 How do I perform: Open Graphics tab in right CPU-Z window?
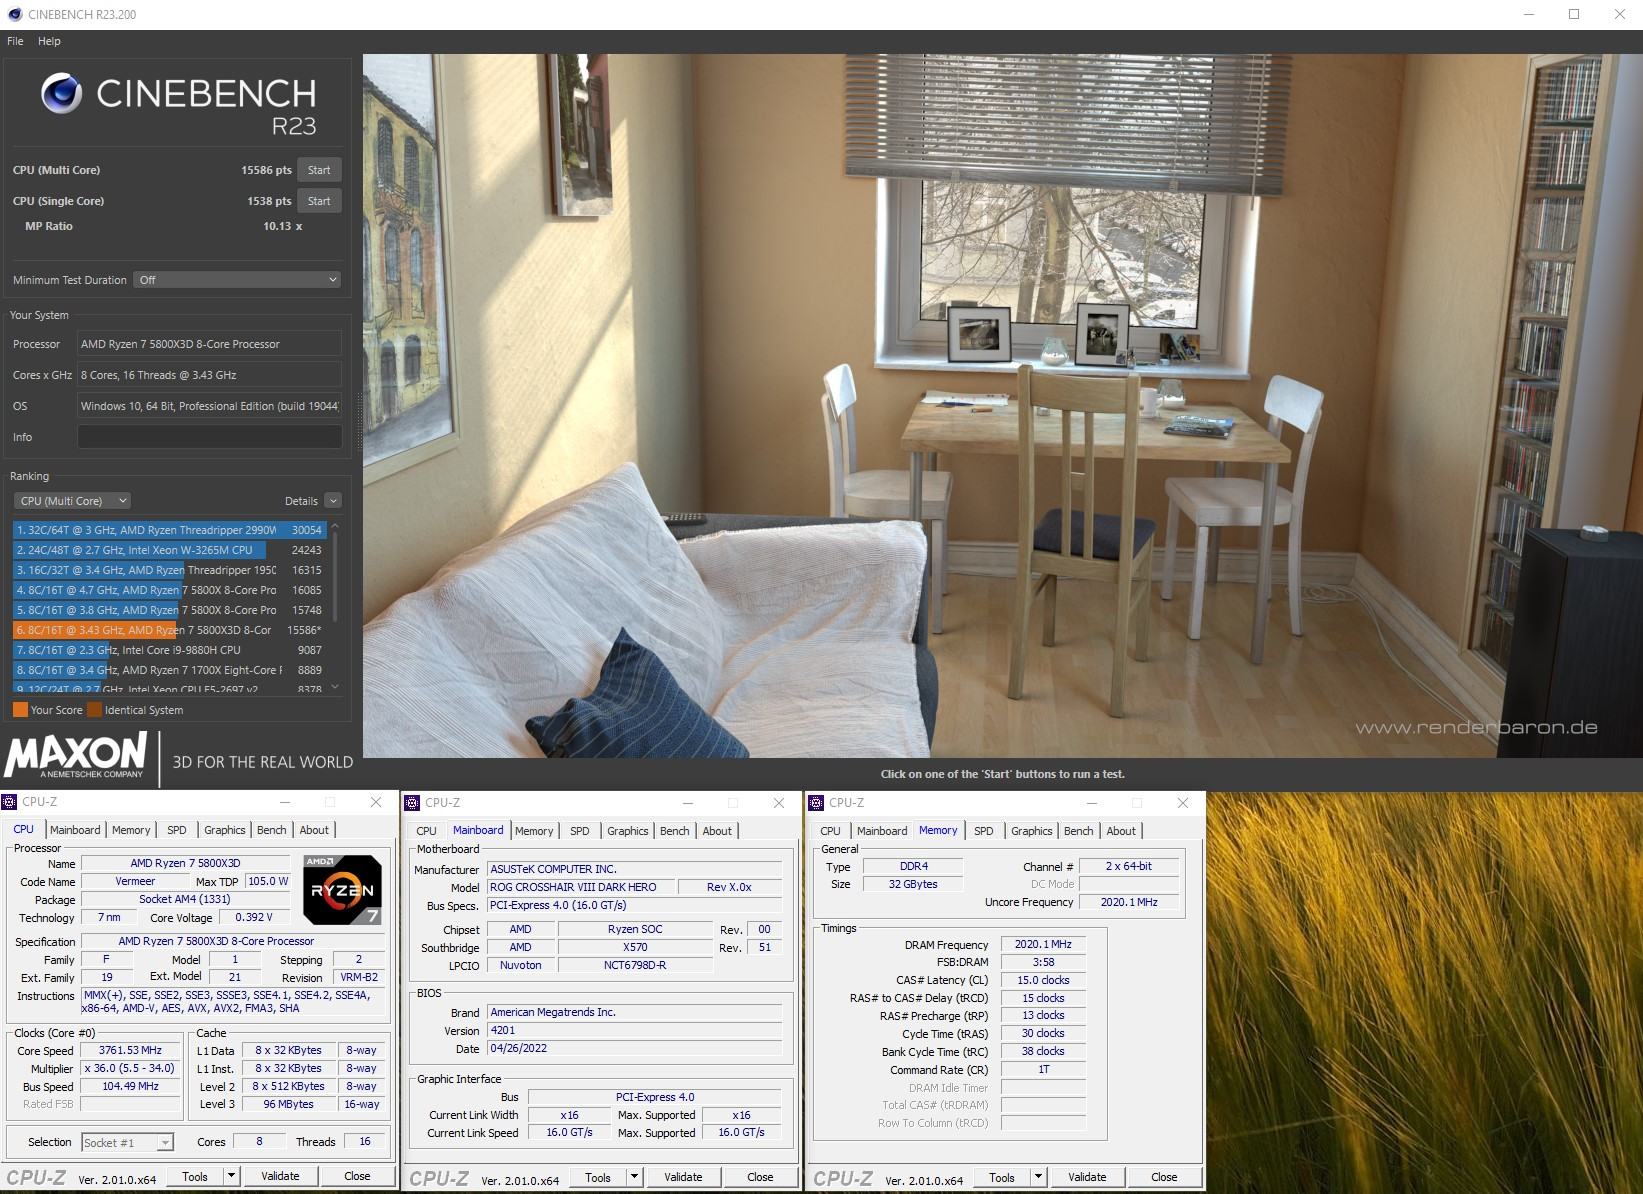[1032, 831]
